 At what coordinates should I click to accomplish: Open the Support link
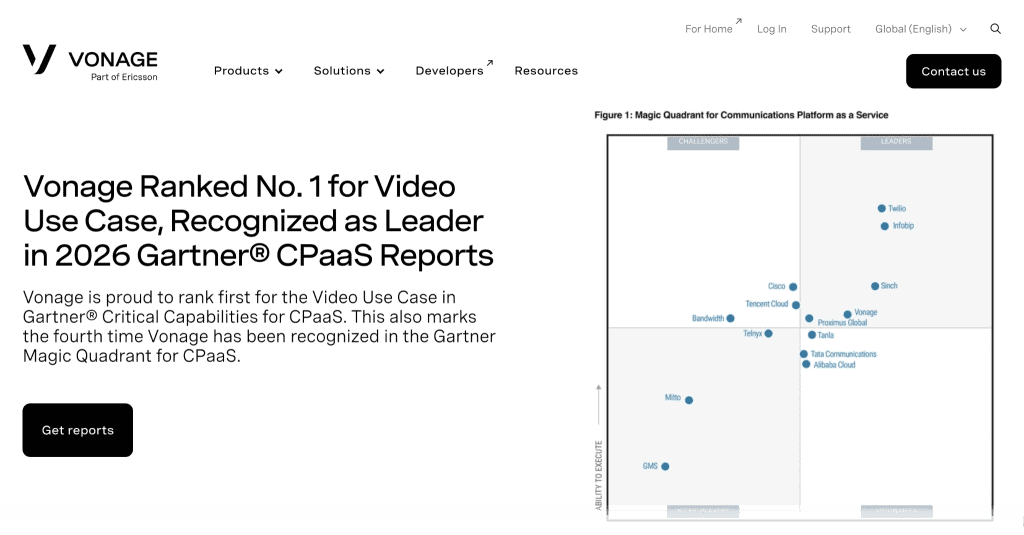click(x=831, y=29)
